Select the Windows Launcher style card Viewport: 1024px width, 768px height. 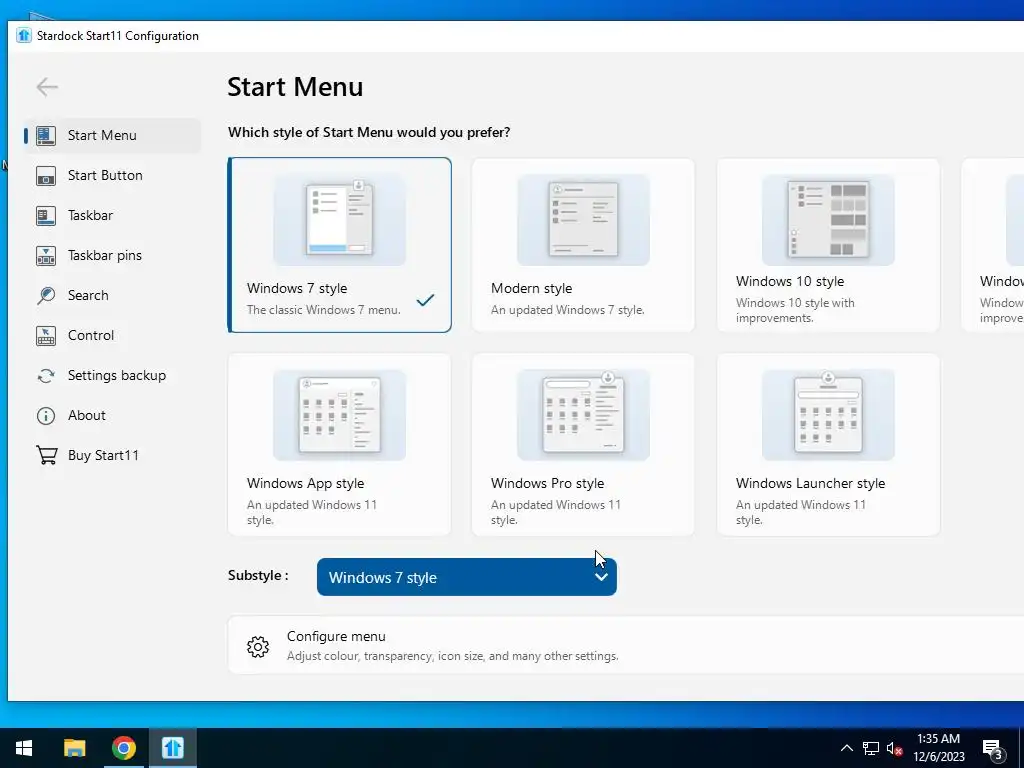828,445
